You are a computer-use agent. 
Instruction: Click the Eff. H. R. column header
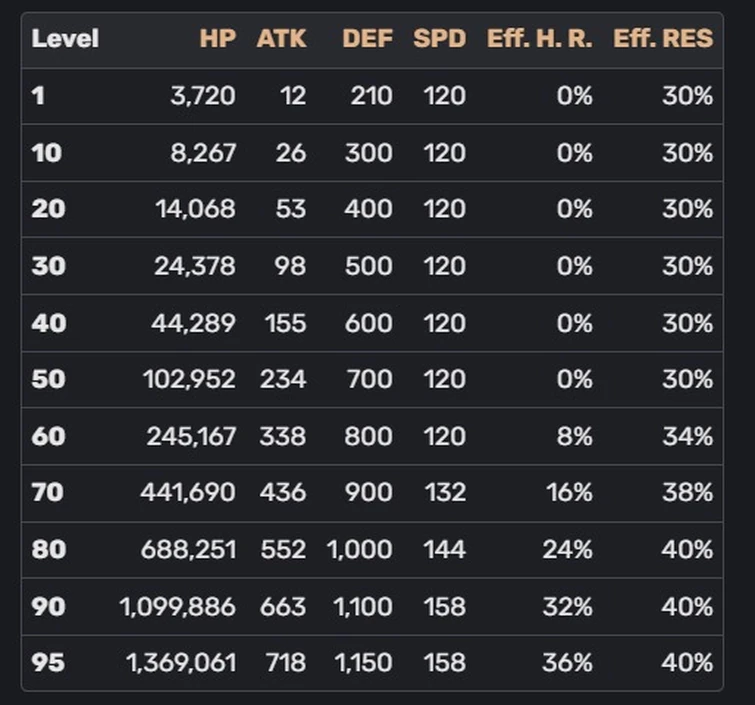coord(540,39)
